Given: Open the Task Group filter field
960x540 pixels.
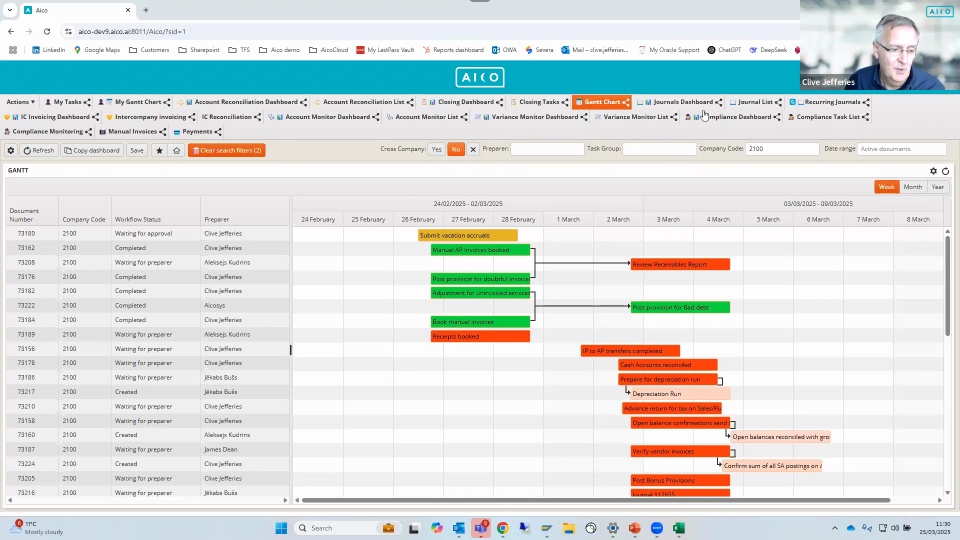Looking at the screenshot, I should [658, 149].
